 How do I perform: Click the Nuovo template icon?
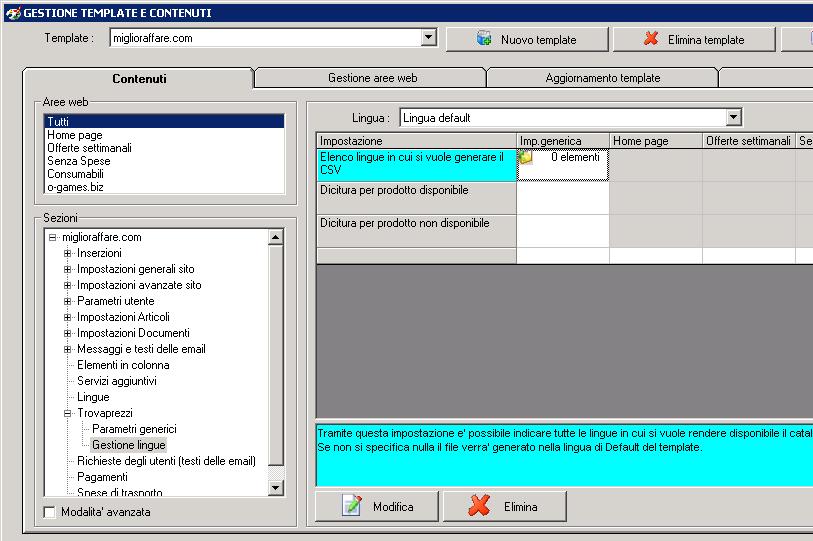coord(484,38)
